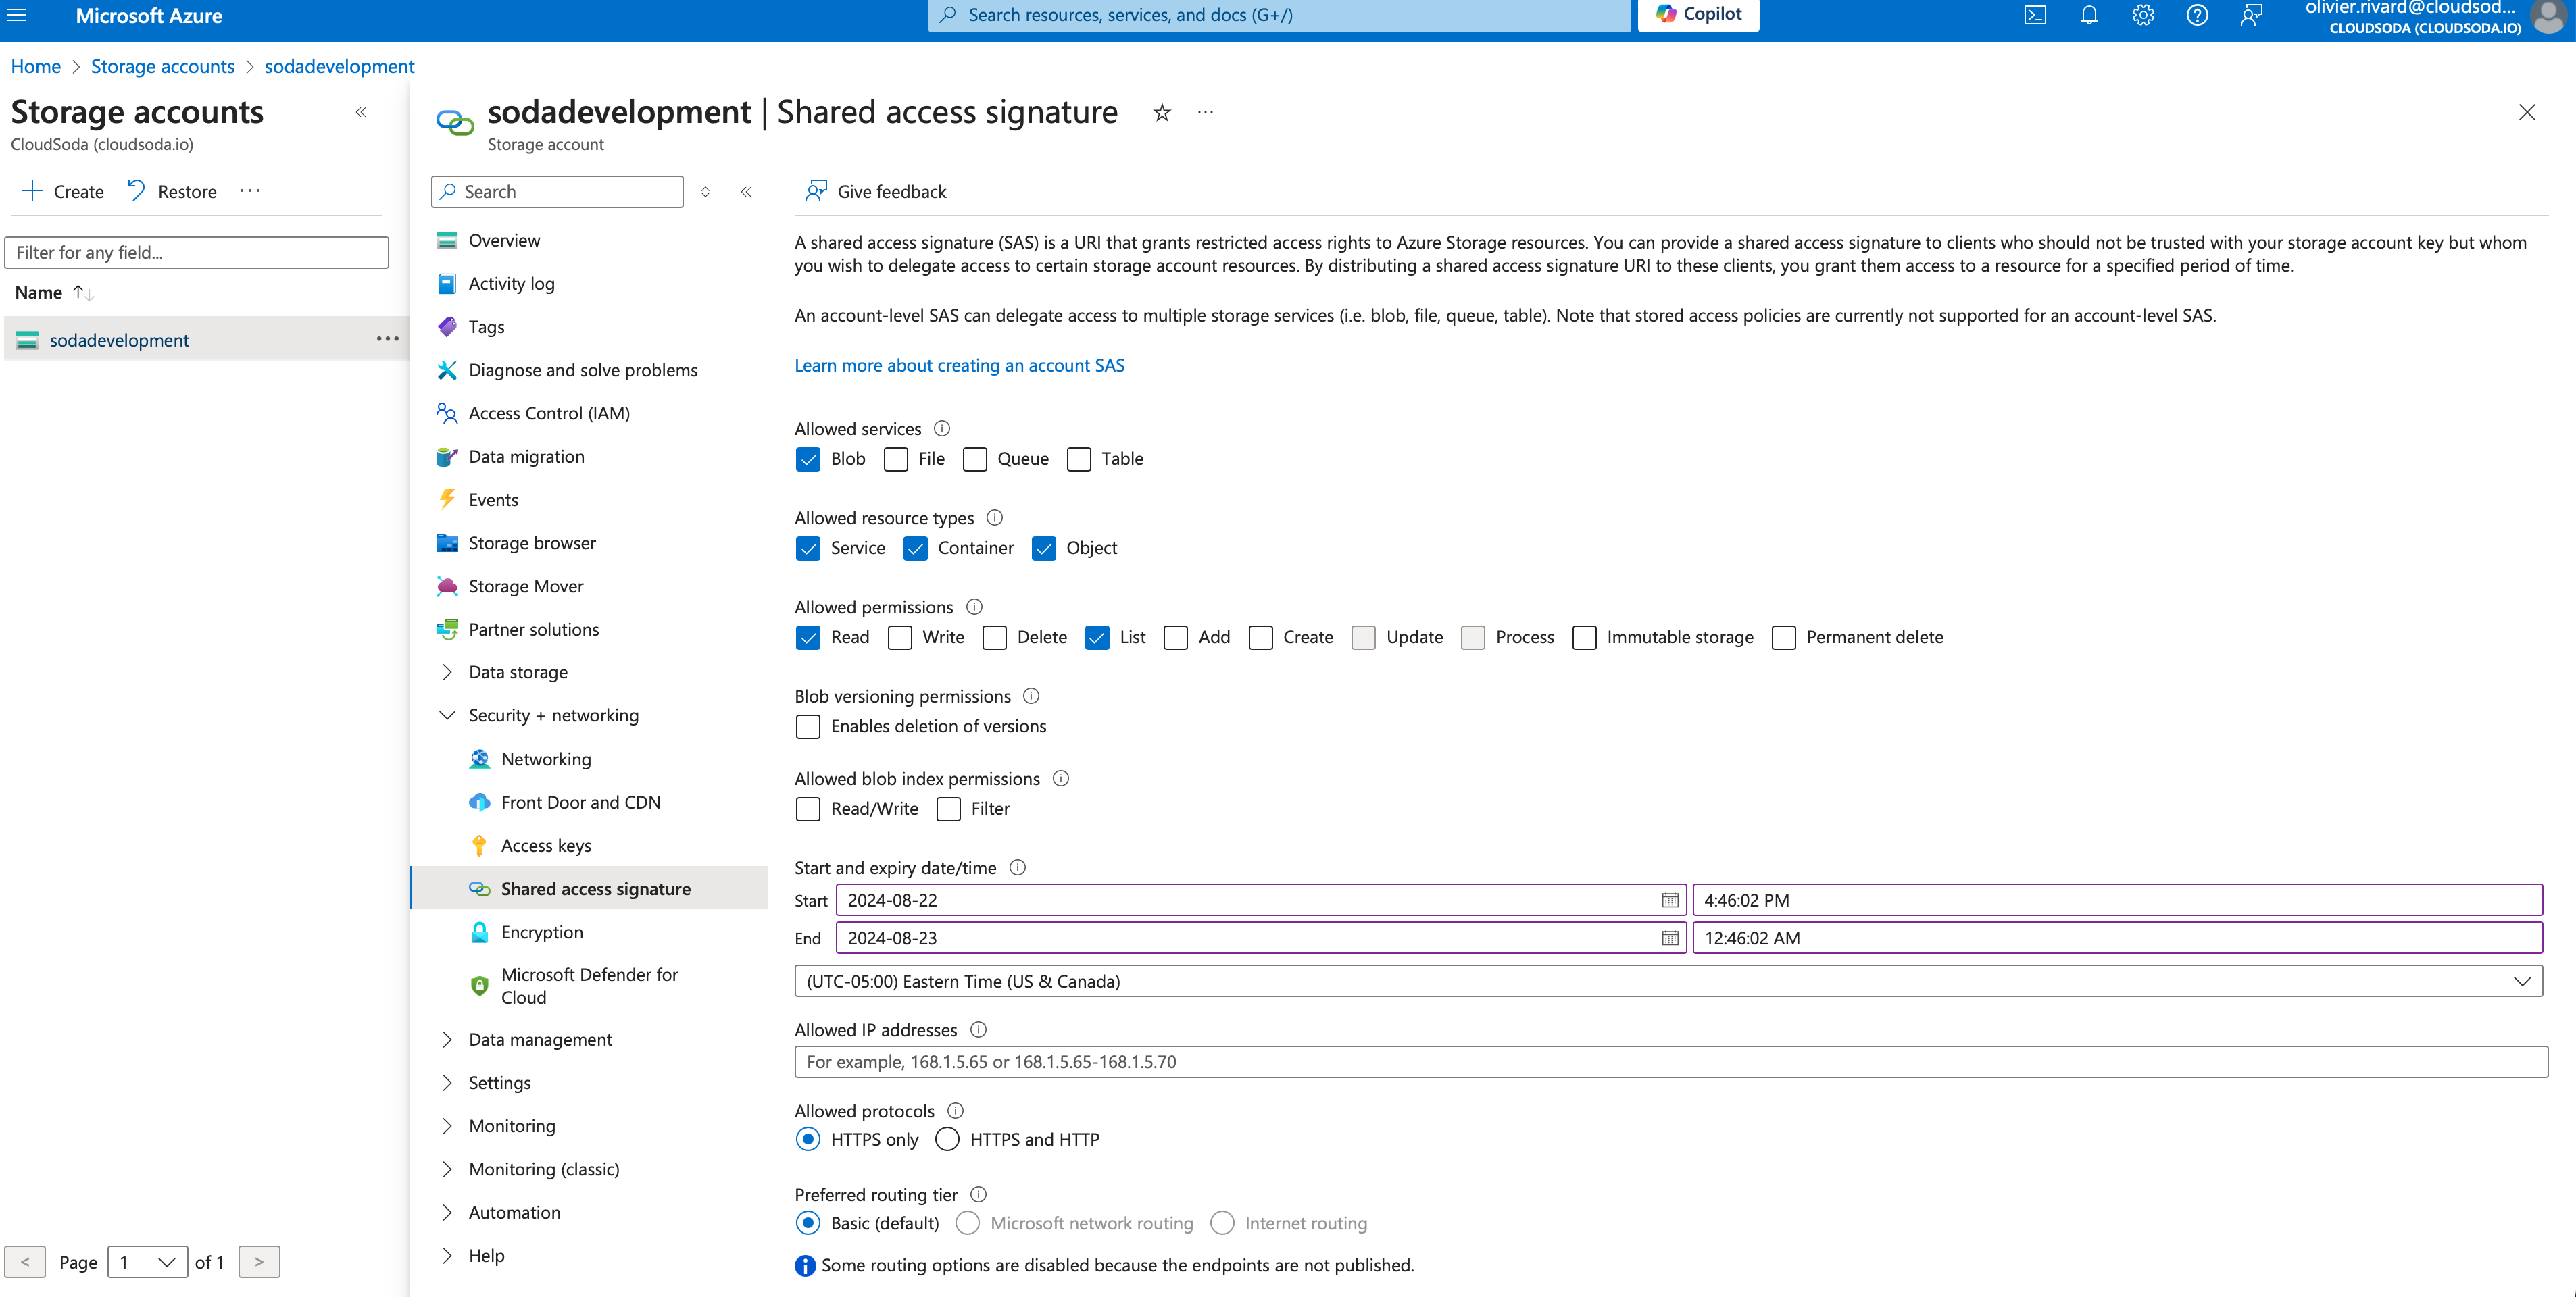
Task: Show info tooltip for Allowed services
Action: click(x=941, y=428)
